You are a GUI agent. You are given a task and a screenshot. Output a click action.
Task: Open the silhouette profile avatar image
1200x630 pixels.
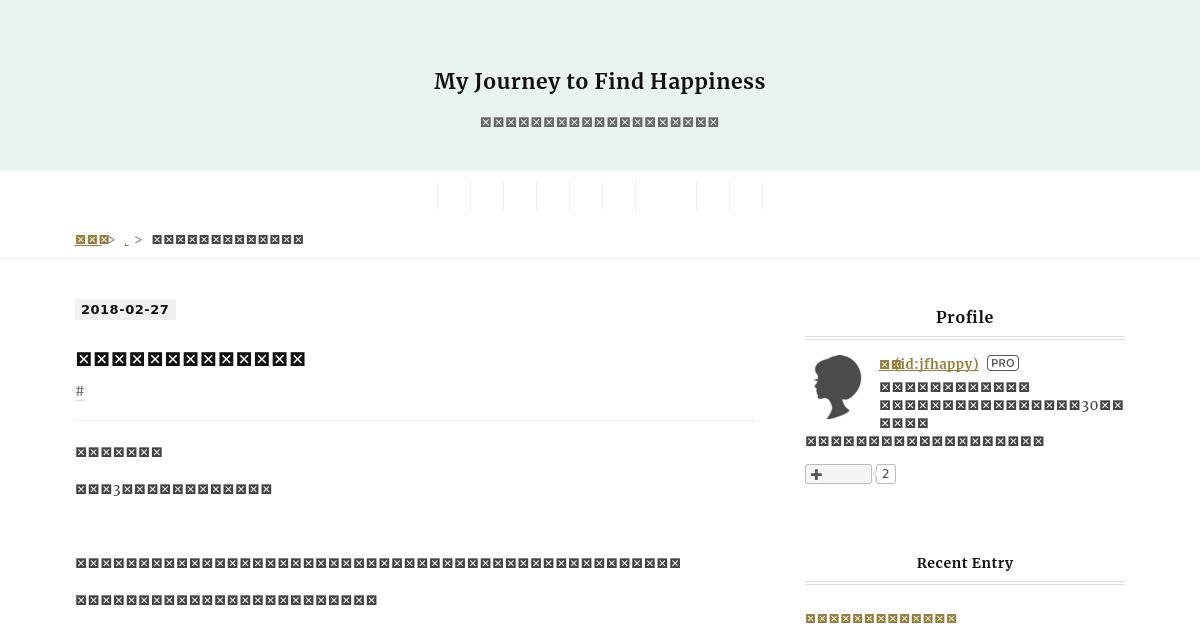(x=837, y=387)
